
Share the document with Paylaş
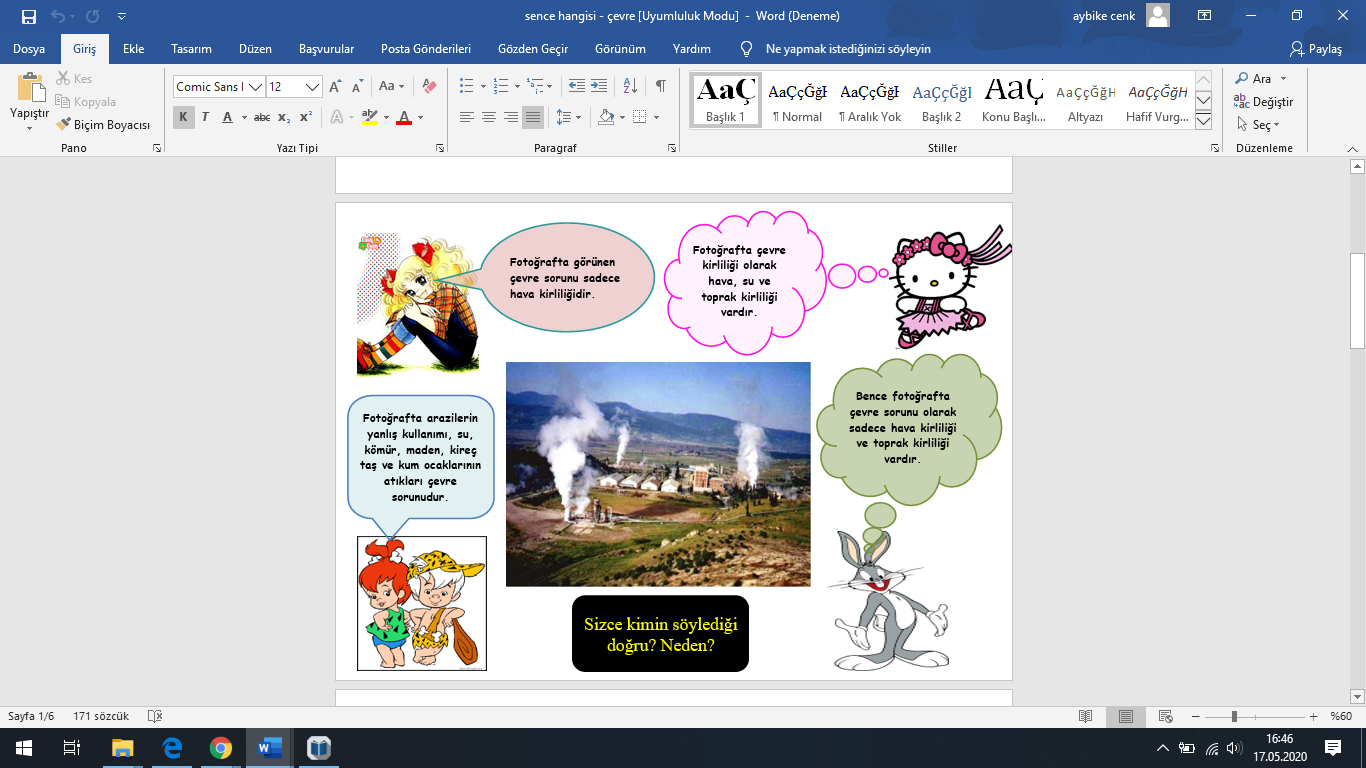(x=1316, y=48)
